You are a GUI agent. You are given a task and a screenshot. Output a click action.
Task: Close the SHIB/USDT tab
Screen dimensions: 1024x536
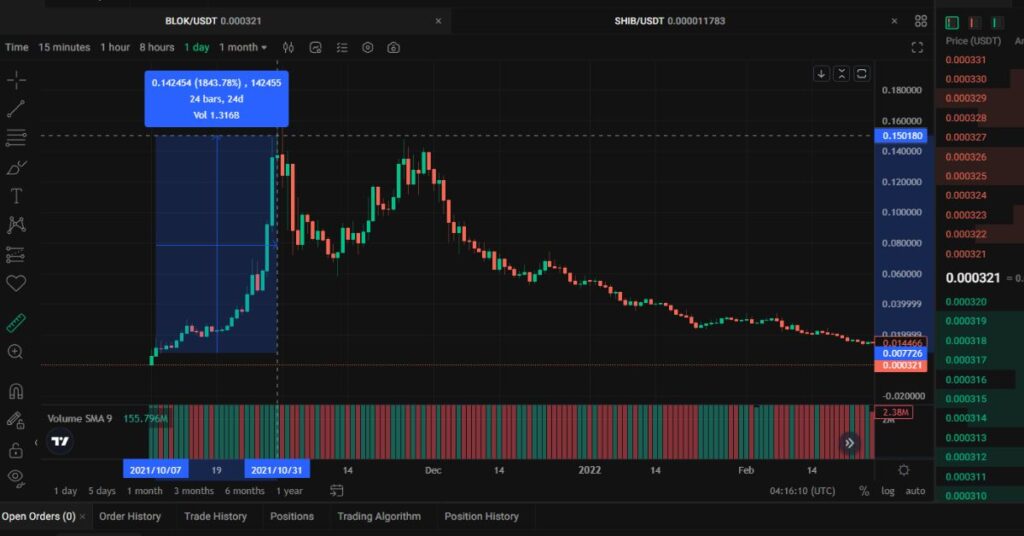click(894, 21)
